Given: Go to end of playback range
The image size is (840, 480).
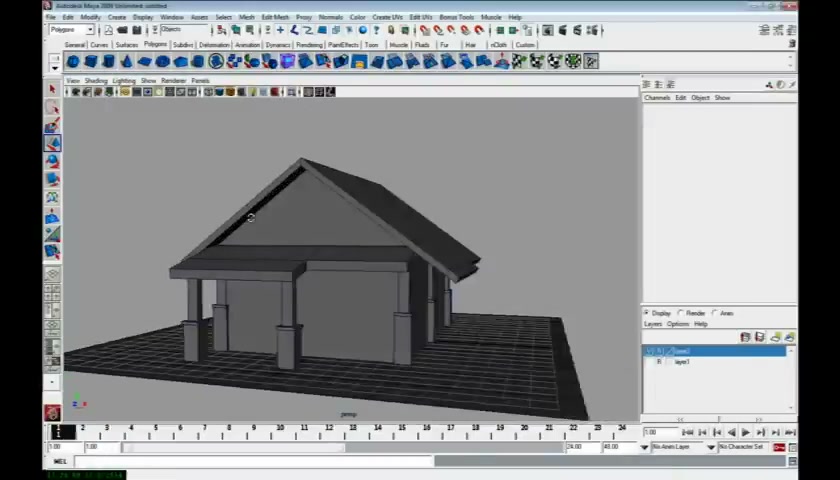Looking at the screenshot, I should click(x=790, y=432).
